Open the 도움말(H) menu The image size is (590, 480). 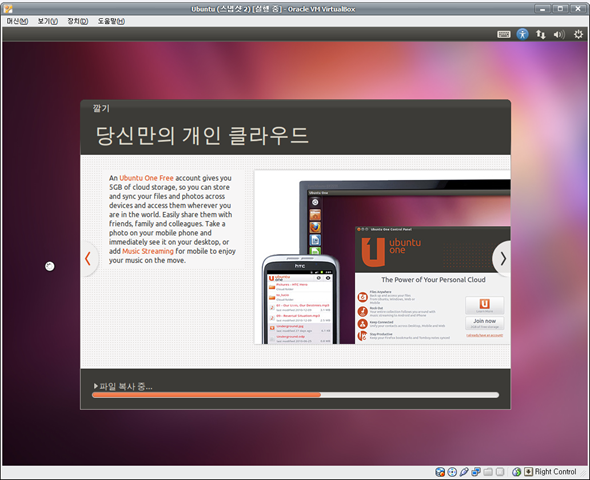pyautogui.click(x=111, y=21)
